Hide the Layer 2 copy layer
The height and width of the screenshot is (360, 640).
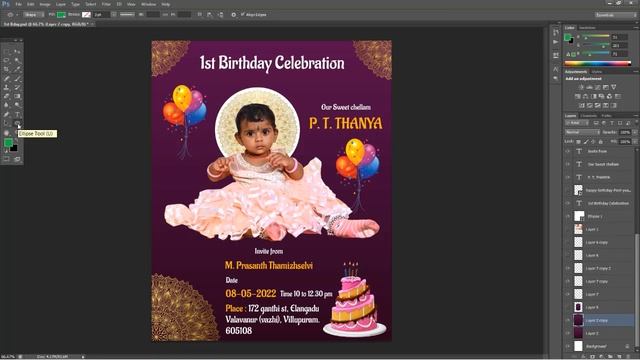pos(568,320)
